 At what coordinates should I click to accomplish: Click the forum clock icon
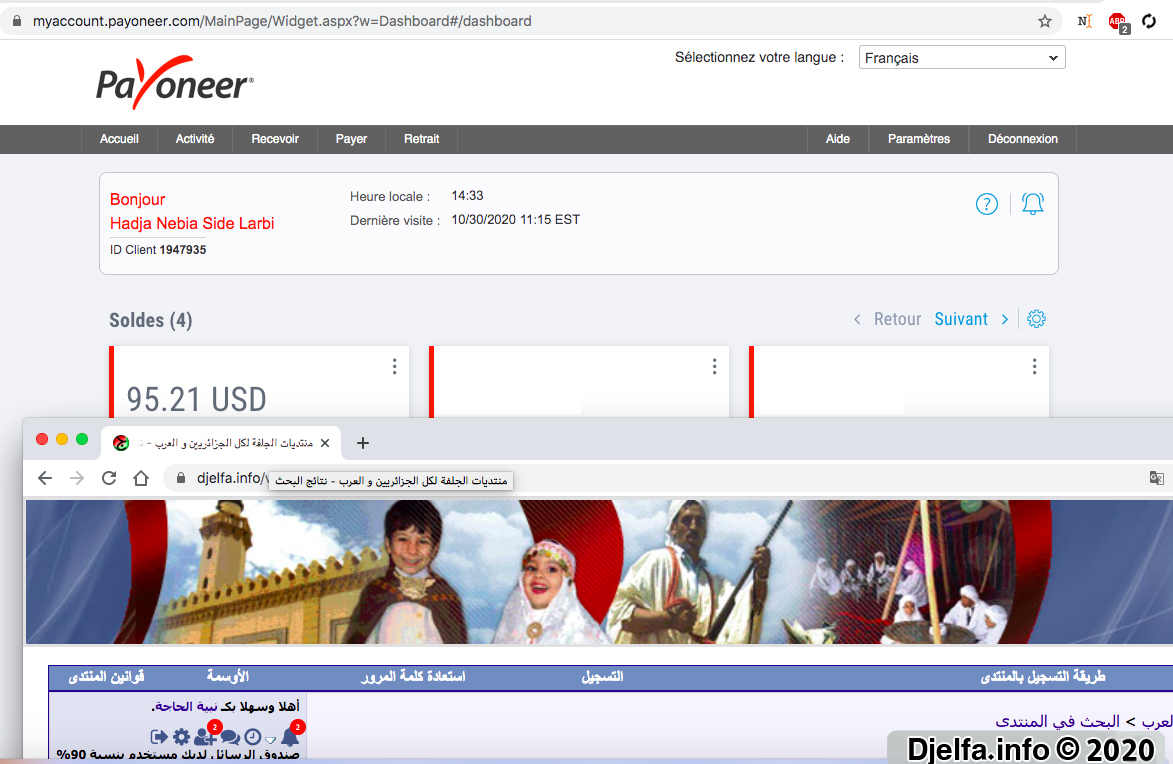[x=253, y=737]
